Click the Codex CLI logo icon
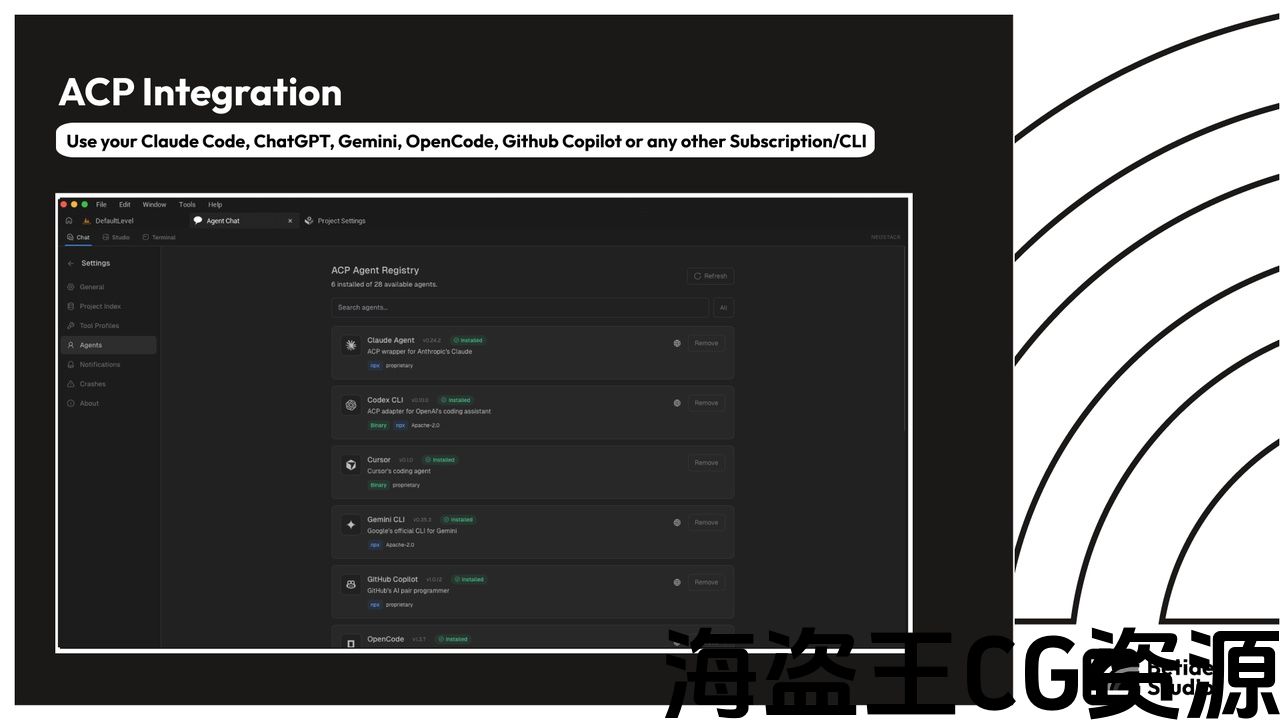The width and height of the screenshot is (1280, 720). [351, 405]
